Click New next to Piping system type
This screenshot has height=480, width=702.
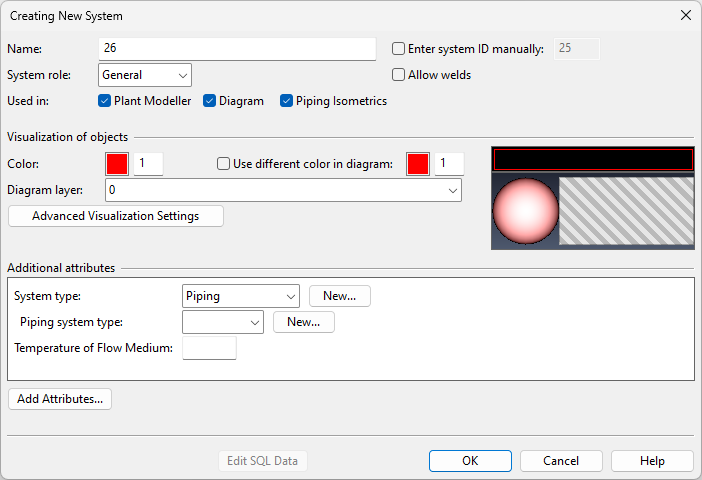click(303, 322)
